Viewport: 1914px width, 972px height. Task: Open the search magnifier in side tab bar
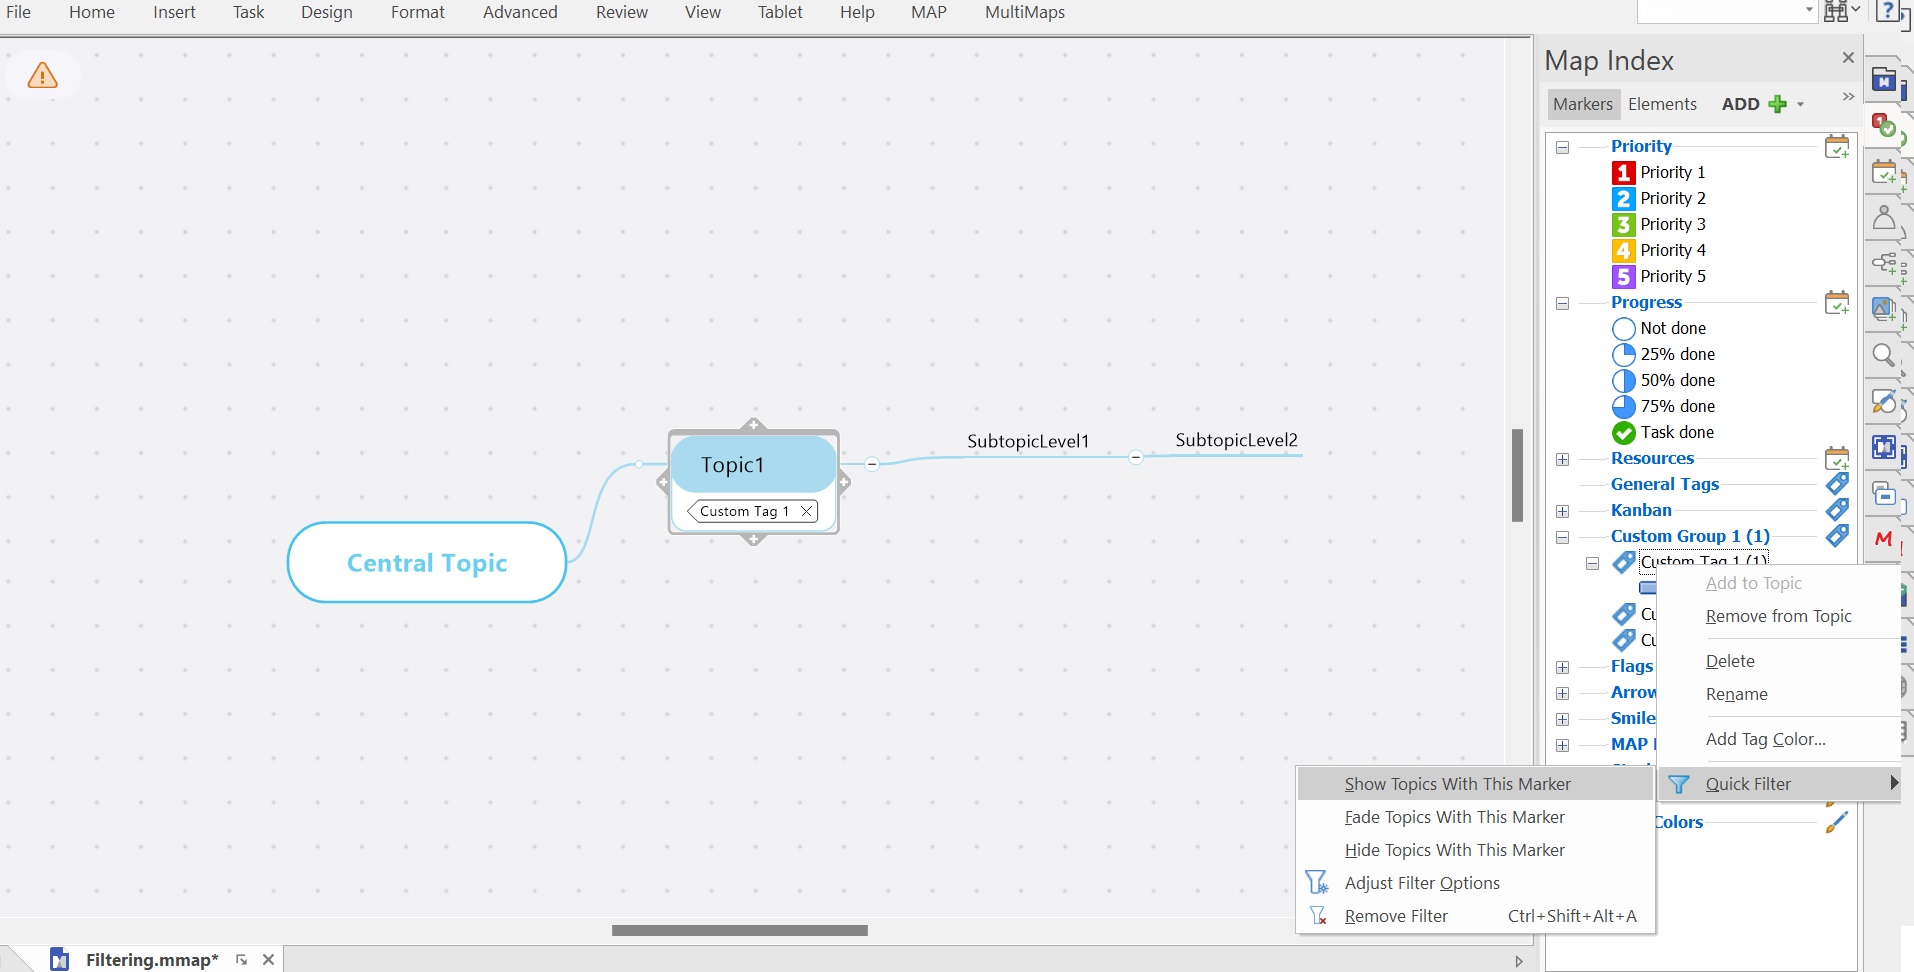[1883, 355]
